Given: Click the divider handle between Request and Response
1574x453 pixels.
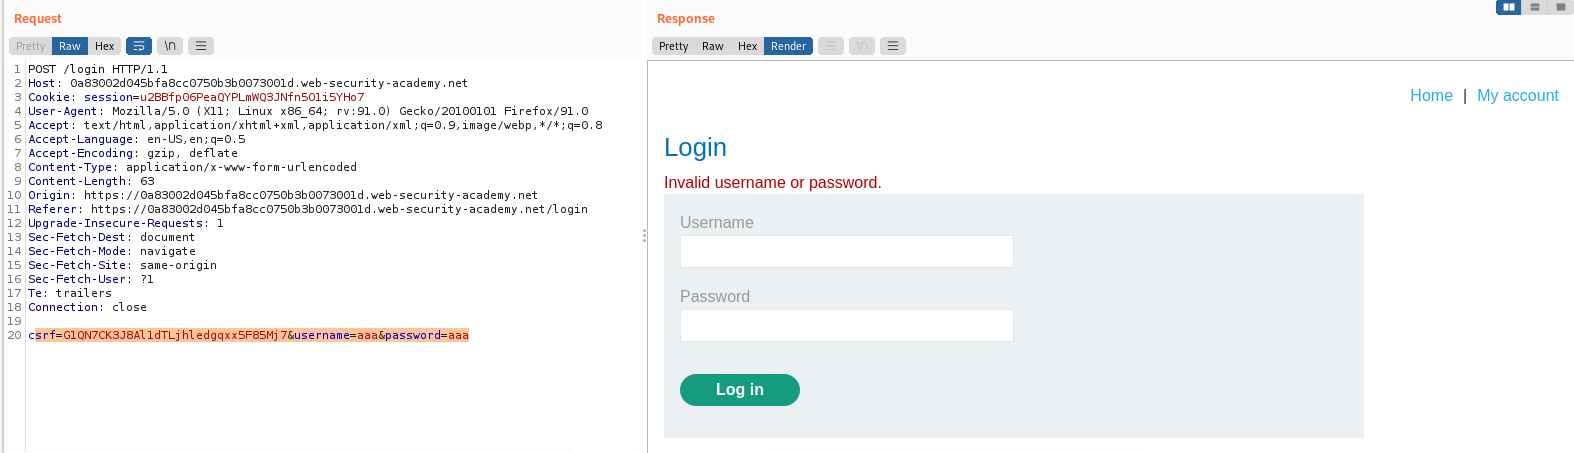Looking at the screenshot, I should click(x=644, y=235).
